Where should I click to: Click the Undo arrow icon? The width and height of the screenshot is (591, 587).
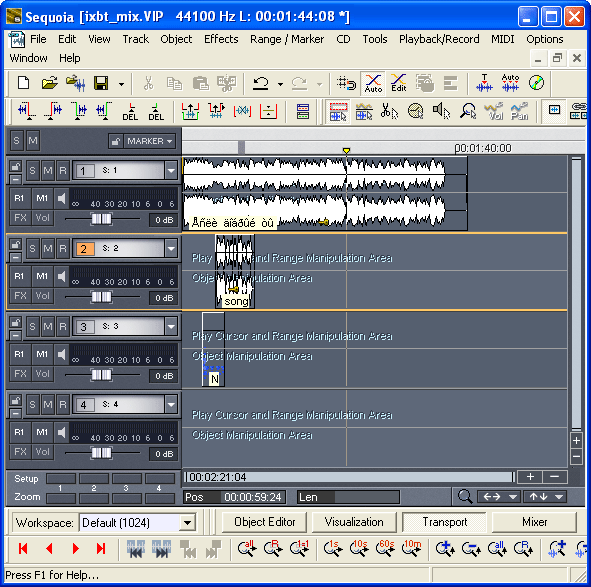[x=260, y=83]
